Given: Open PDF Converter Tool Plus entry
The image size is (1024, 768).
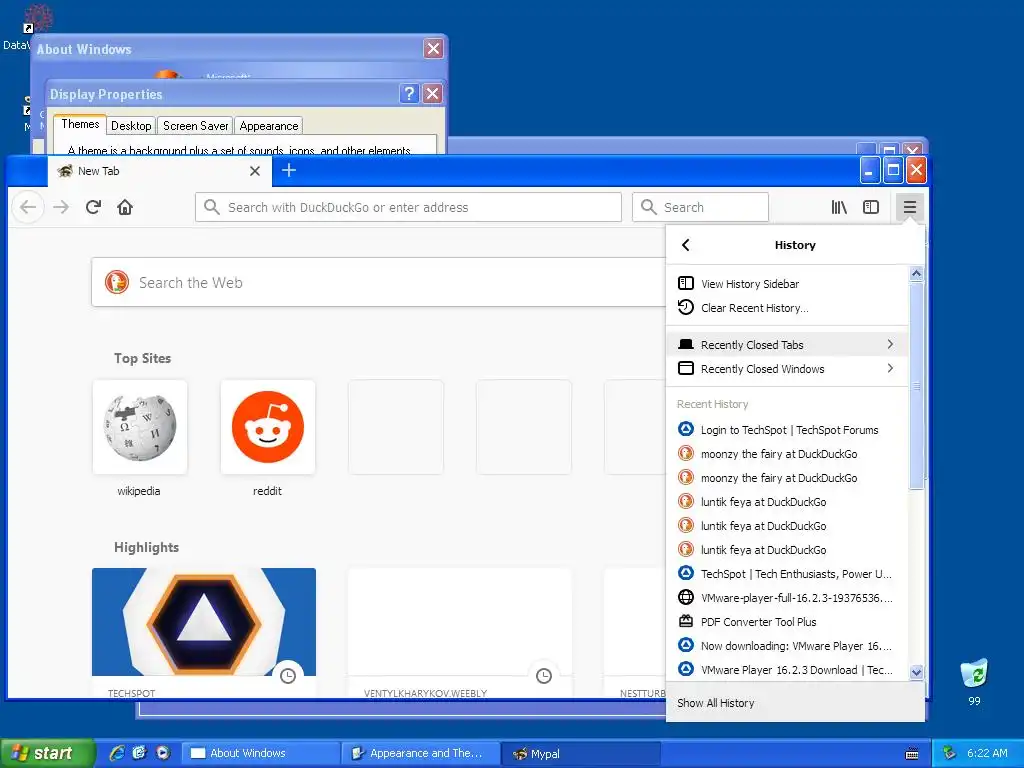Looking at the screenshot, I should point(788,622).
